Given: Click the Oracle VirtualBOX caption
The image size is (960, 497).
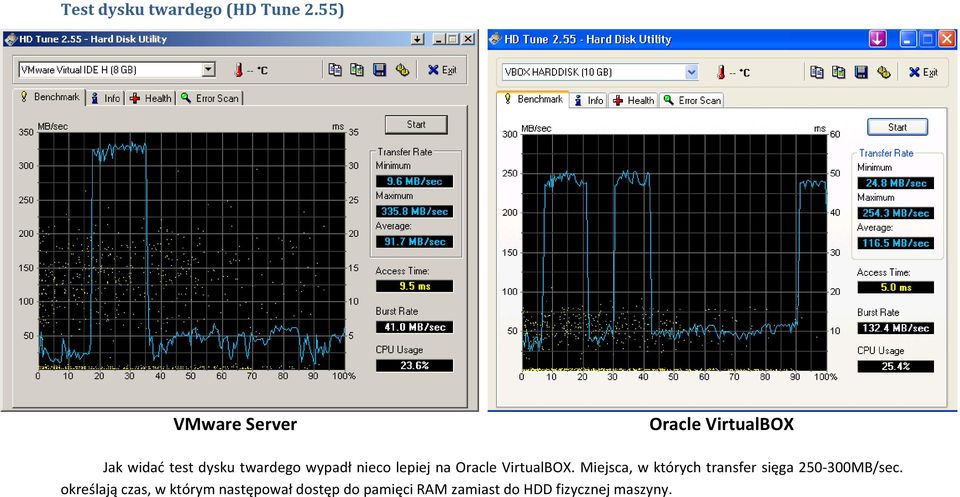Looking at the screenshot, I should point(721,424).
